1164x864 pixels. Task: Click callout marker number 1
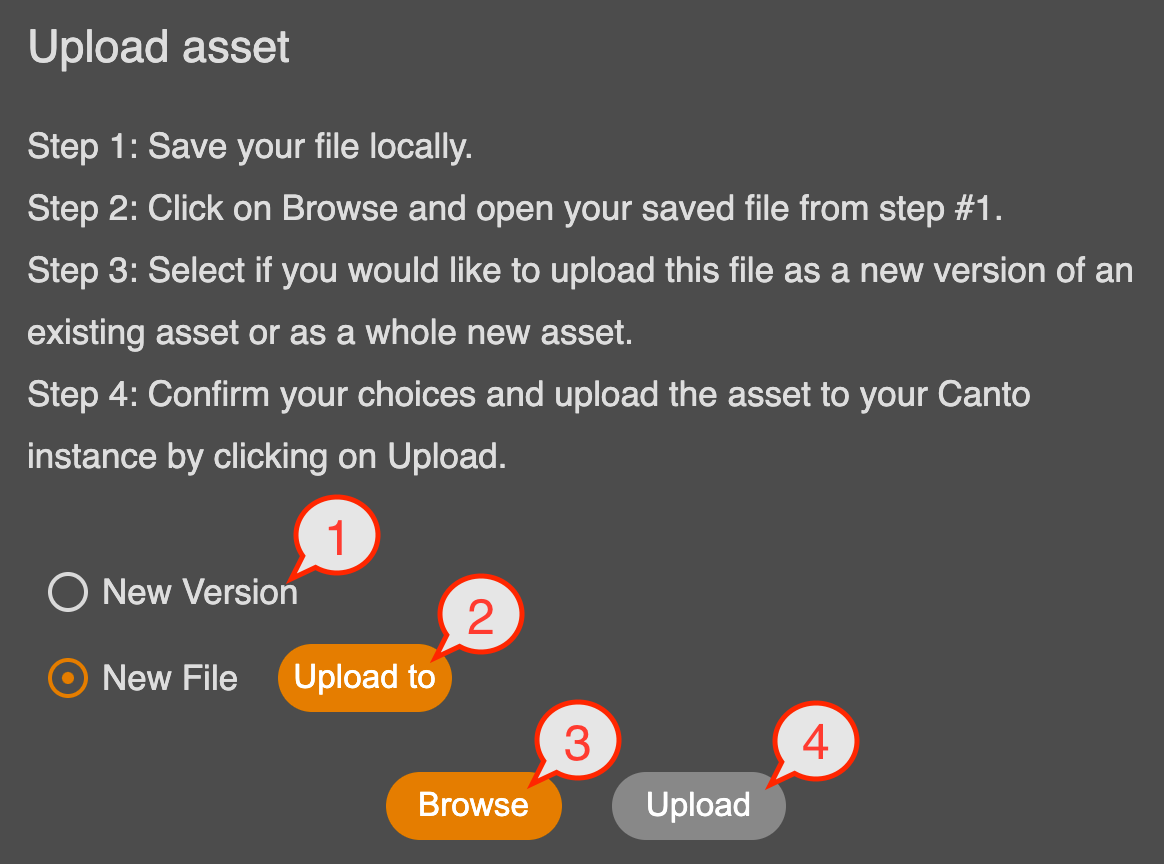pos(337,538)
